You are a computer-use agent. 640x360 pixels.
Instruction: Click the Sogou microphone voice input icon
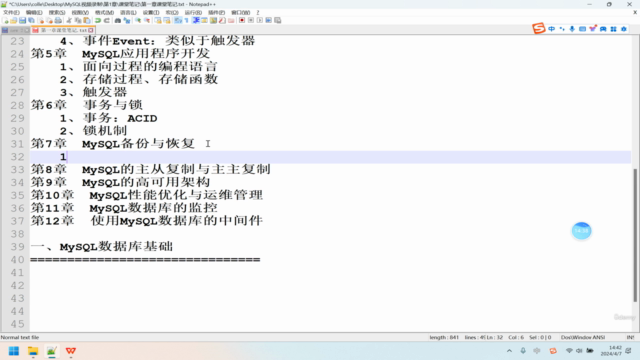(572, 29)
